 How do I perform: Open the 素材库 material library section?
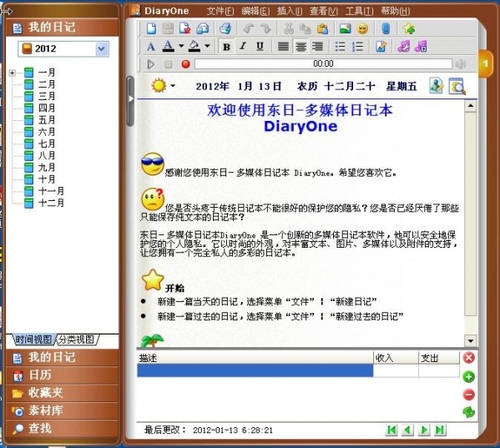pos(62,410)
